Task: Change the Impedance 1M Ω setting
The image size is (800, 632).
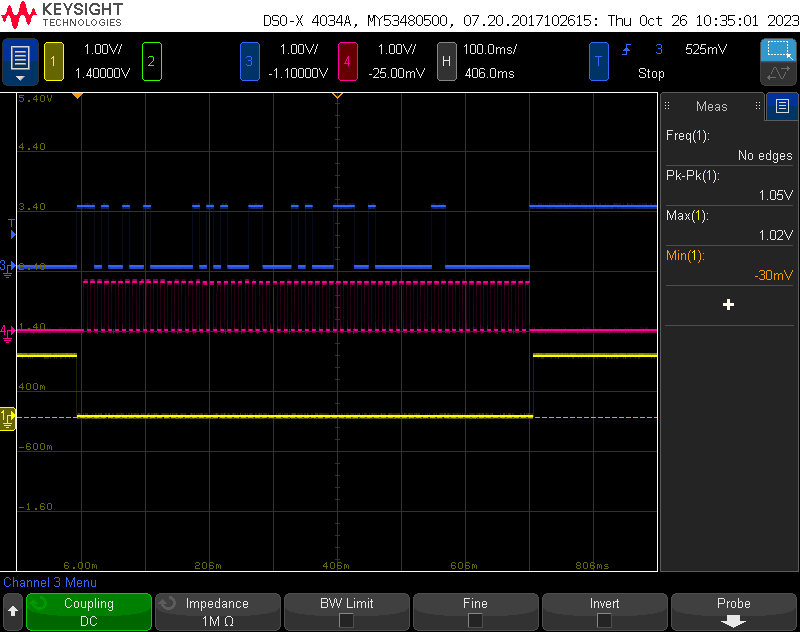Action: point(217,611)
